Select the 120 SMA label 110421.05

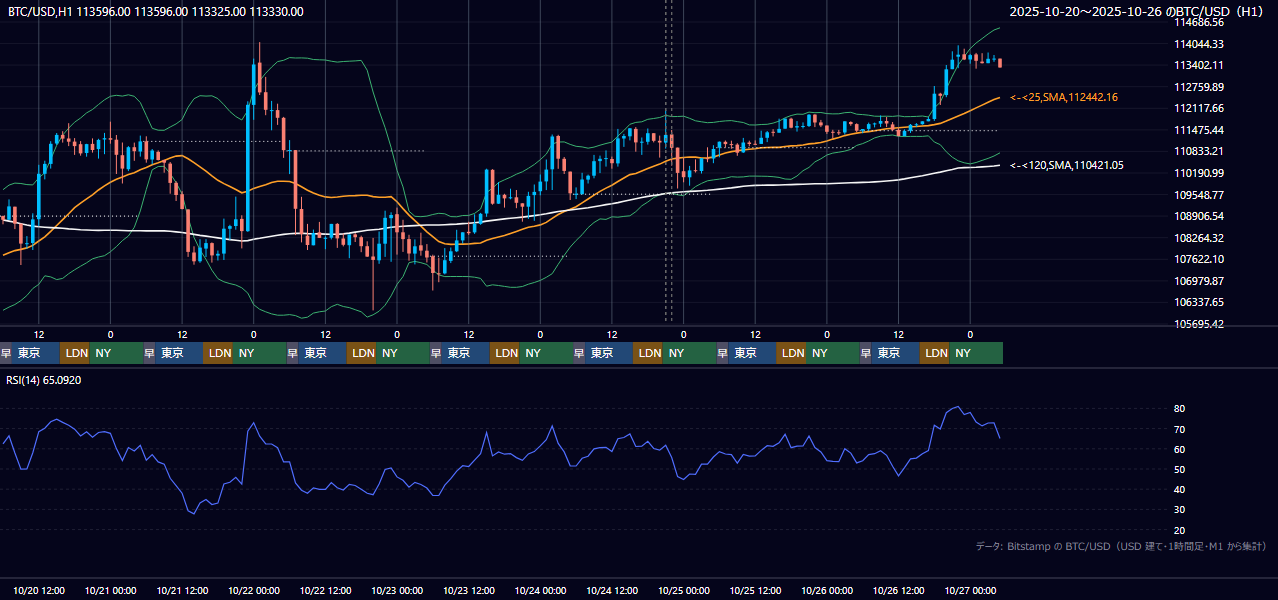click(x=1067, y=165)
